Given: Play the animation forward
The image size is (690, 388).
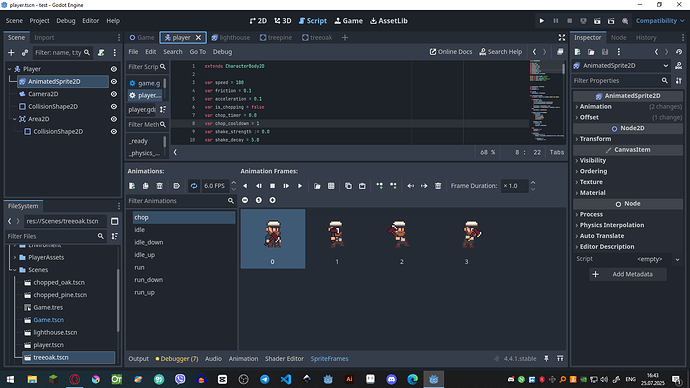Looking at the screenshot, I should 300,186.
